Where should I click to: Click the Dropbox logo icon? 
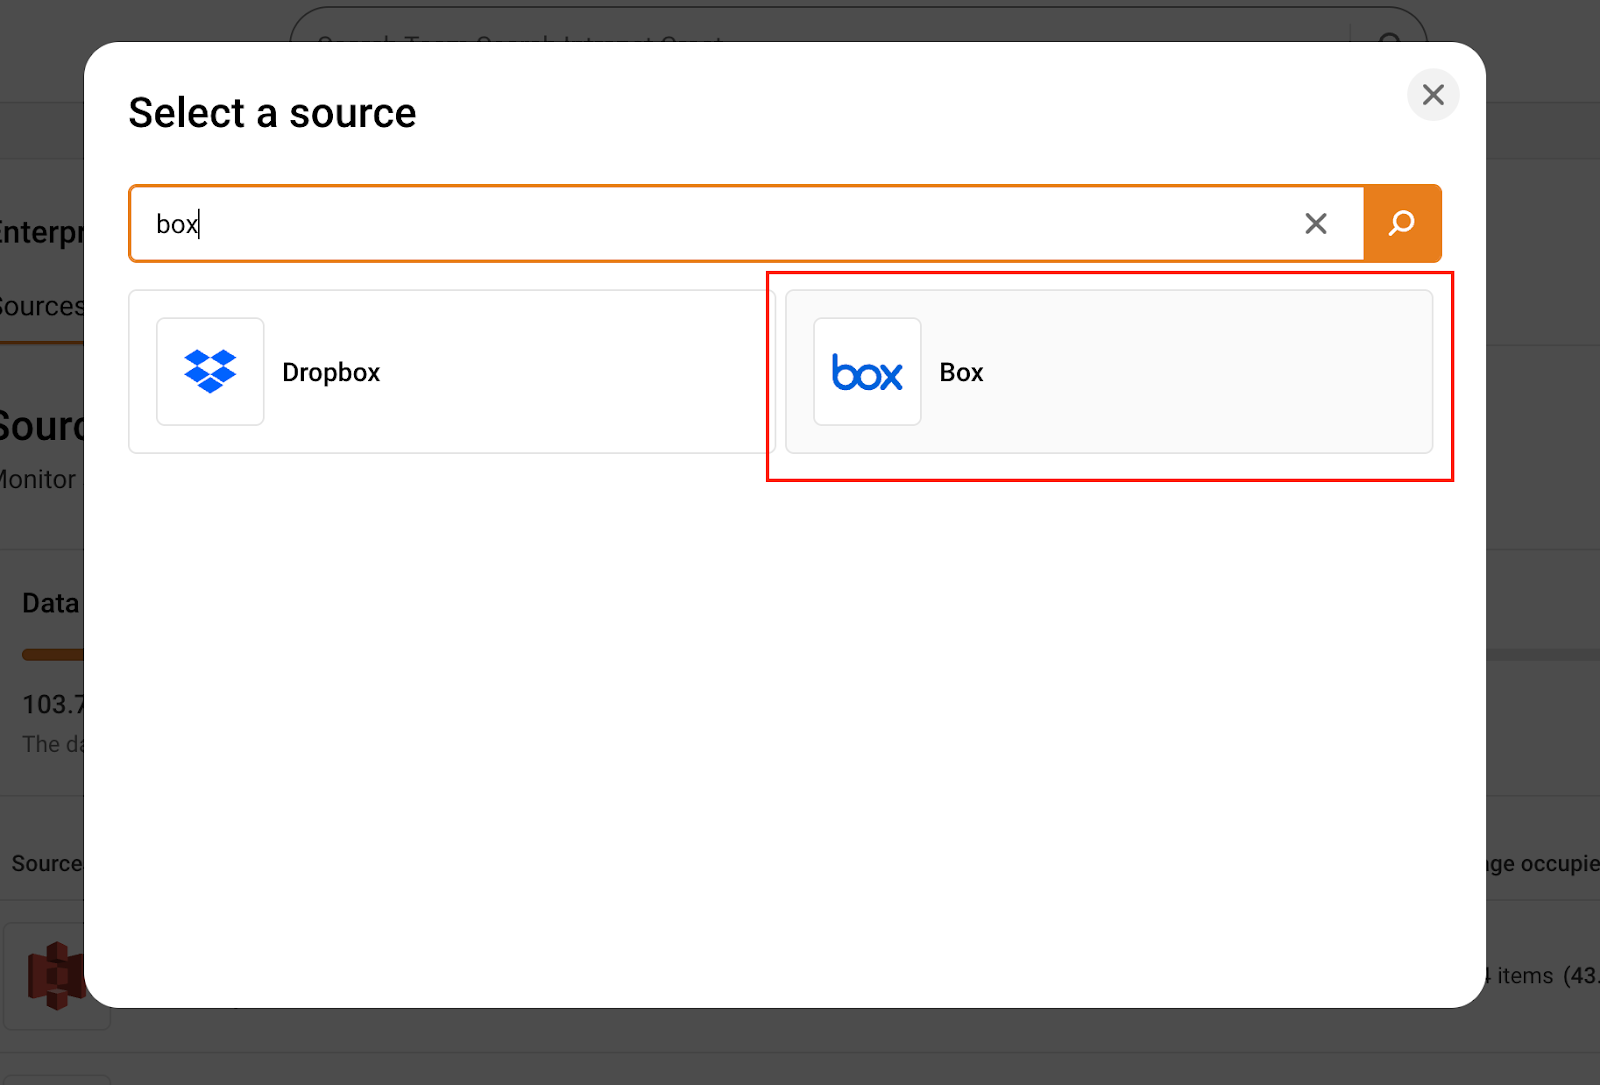point(210,372)
